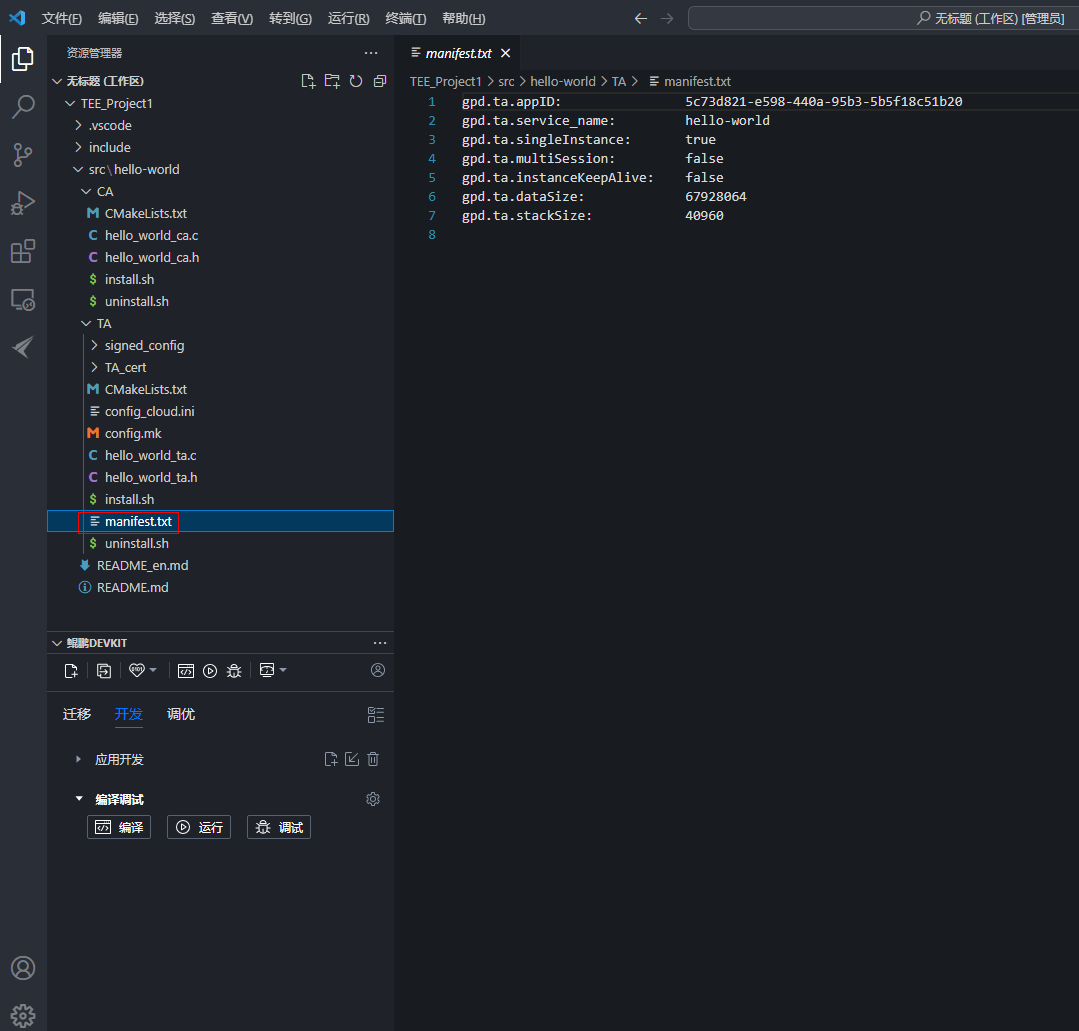Click the DevKit user account icon
Screen dimensions: 1079x1031
pyautogui.click(x=378, y=670)
